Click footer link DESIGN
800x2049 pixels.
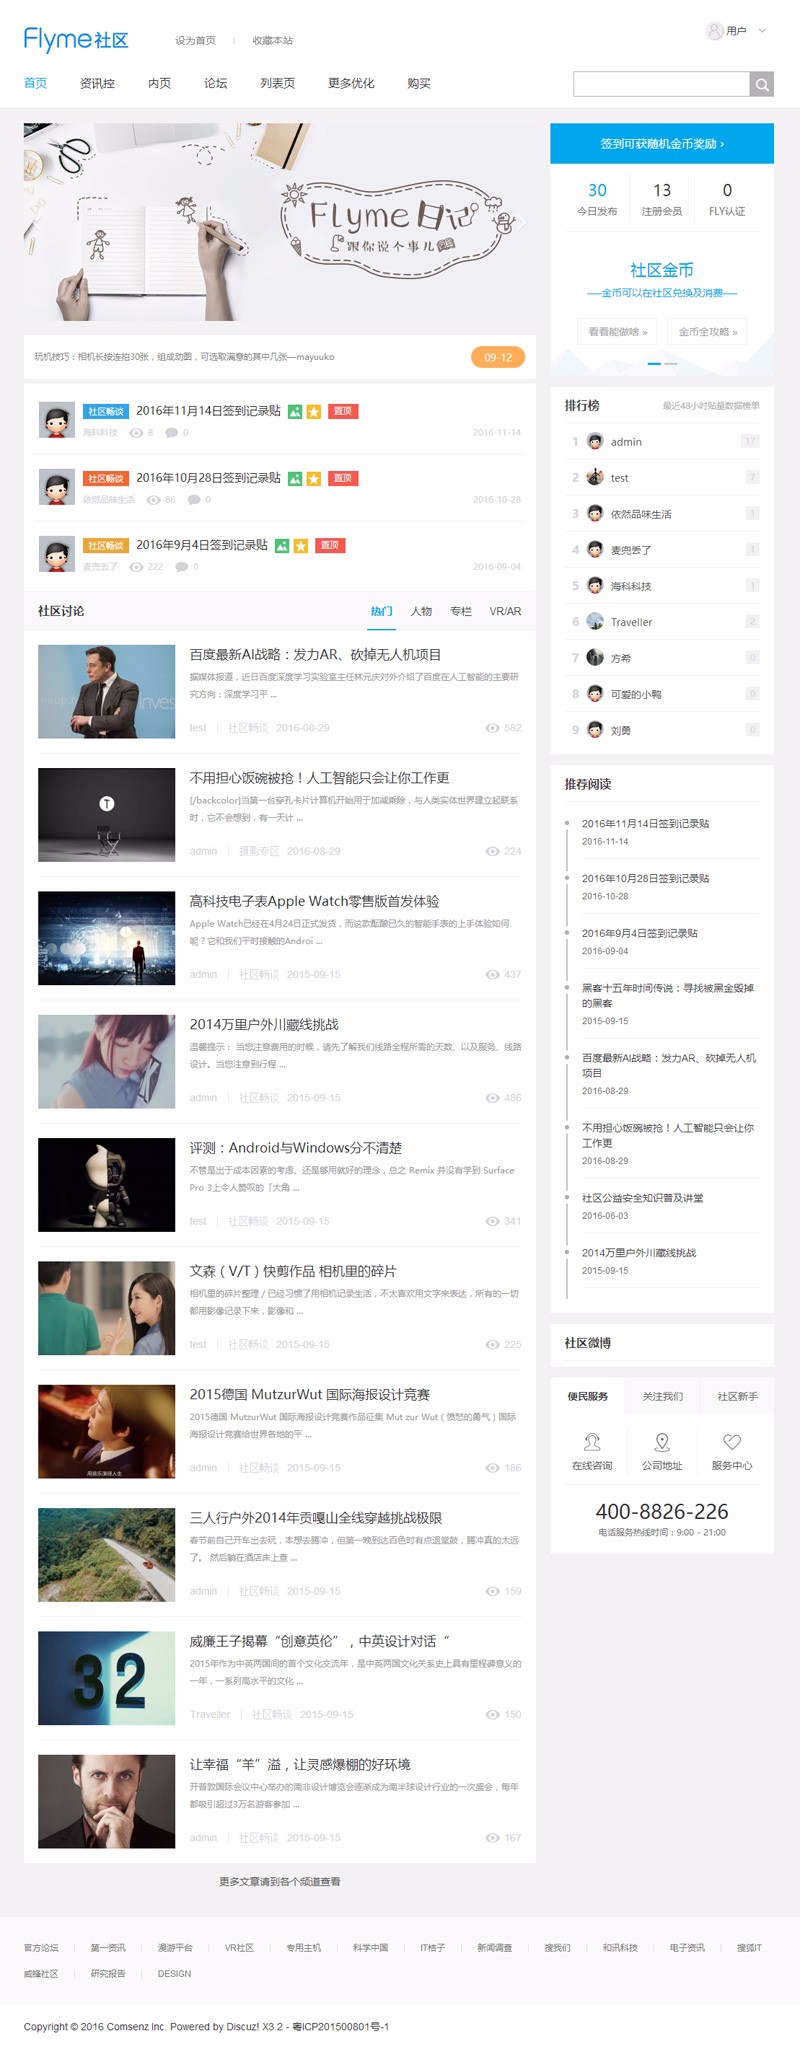coord(174,1974)
